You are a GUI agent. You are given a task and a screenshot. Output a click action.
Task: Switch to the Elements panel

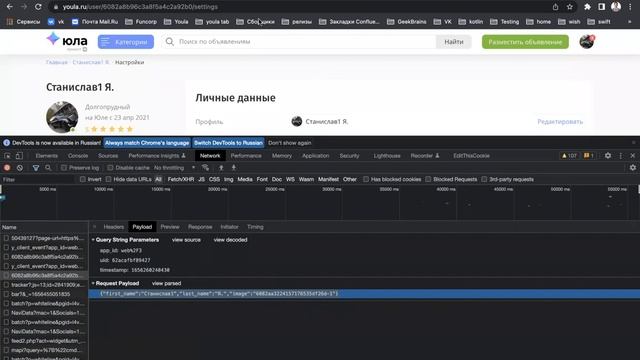tap(47, 156)
